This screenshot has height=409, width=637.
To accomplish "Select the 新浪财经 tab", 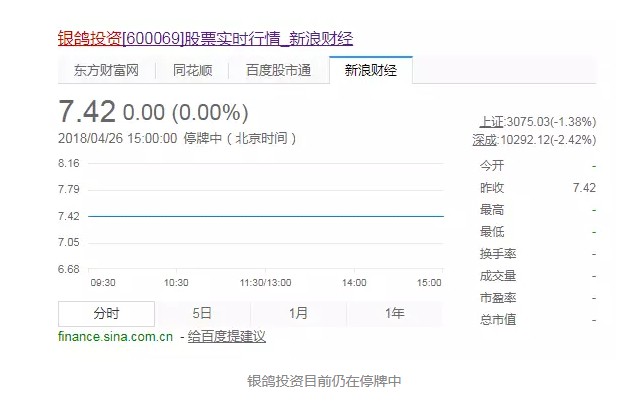I will (x=371, y=70).
